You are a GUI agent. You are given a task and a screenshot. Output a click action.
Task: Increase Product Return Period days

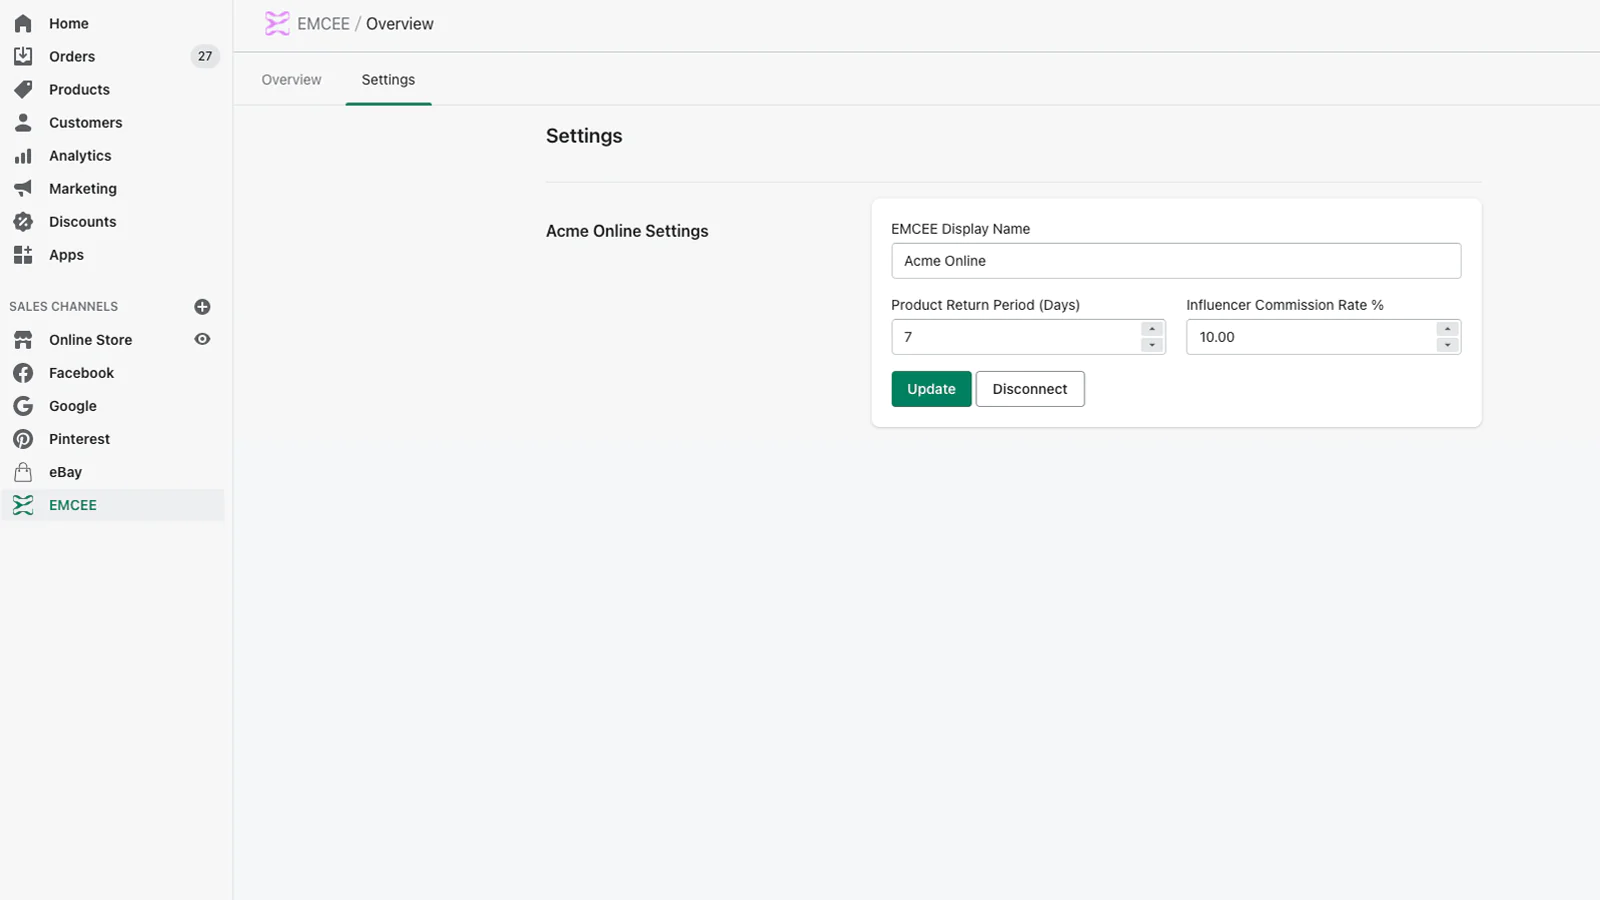[1152, 329]
